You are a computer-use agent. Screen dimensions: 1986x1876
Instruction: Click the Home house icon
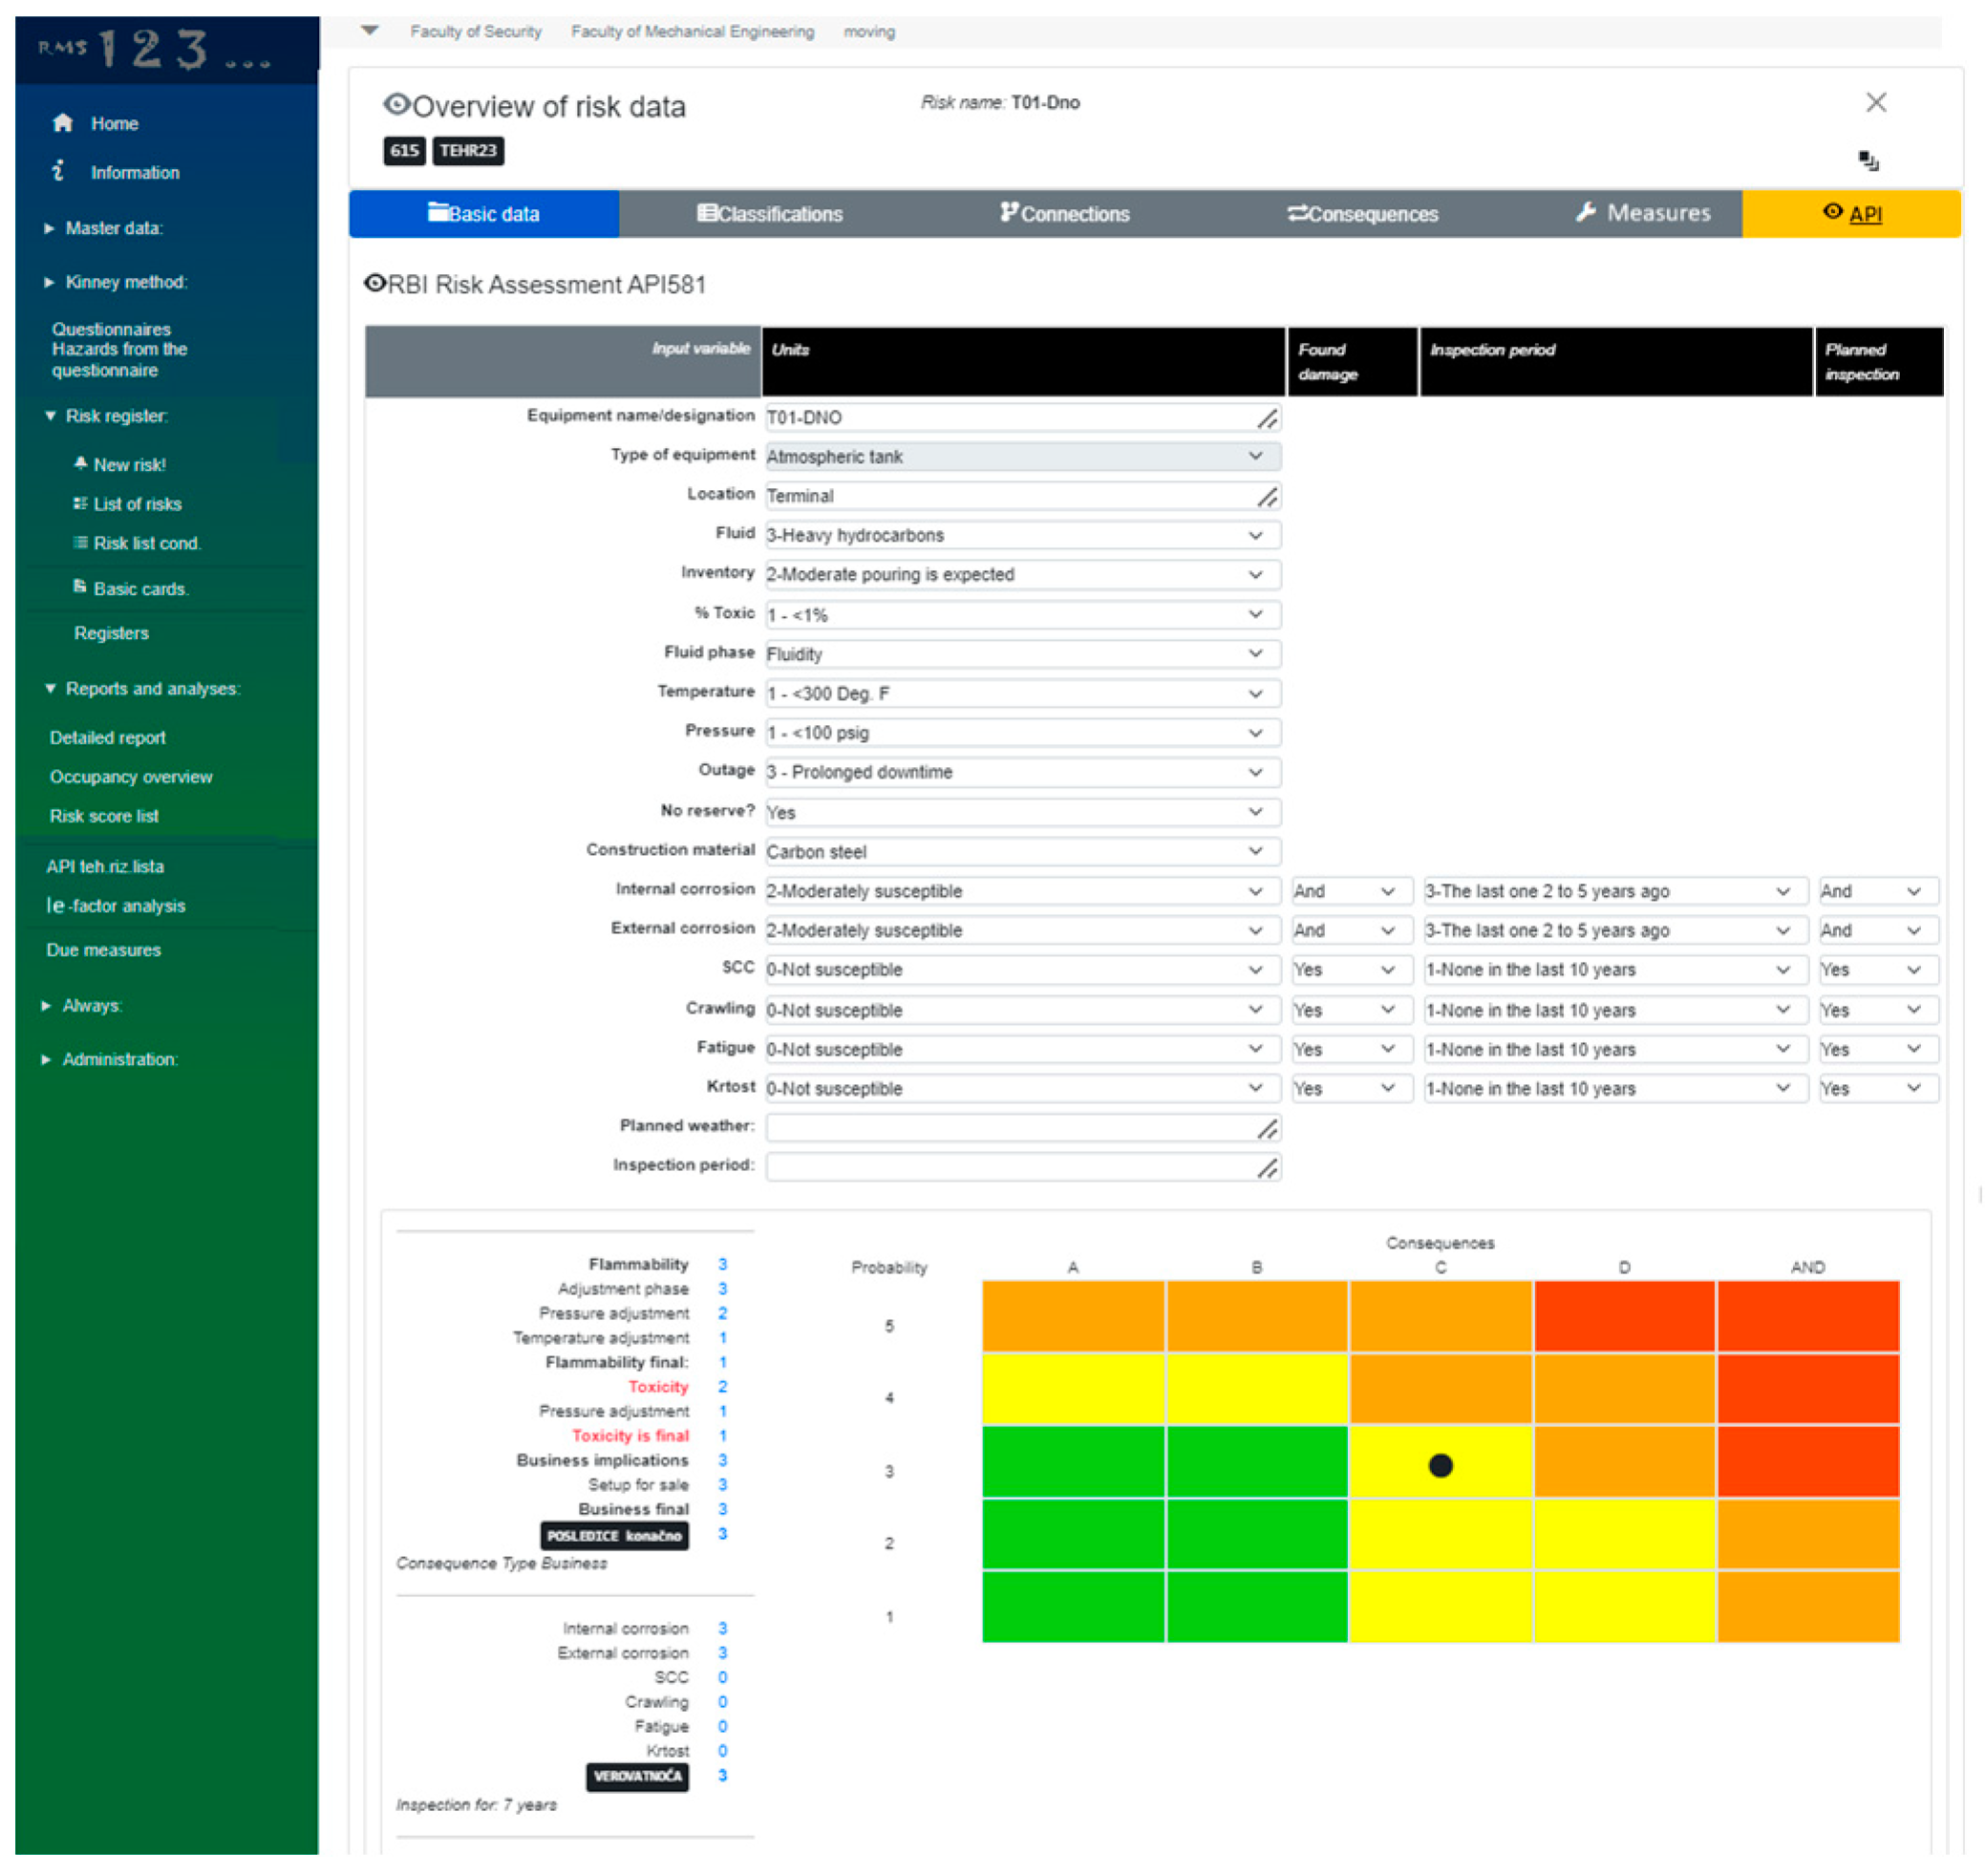pos(63,123)
